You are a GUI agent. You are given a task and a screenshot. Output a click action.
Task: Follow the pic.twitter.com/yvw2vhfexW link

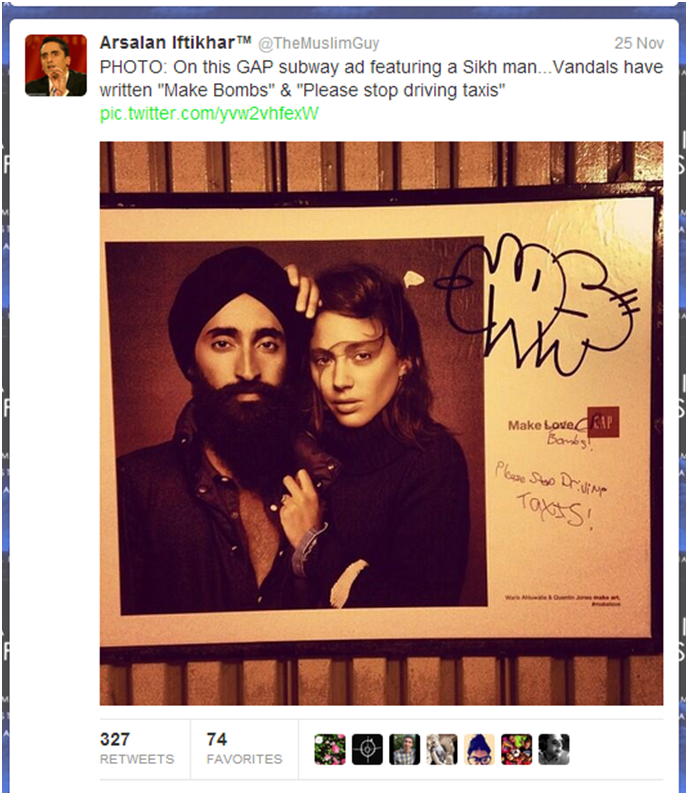click(209, 113)
